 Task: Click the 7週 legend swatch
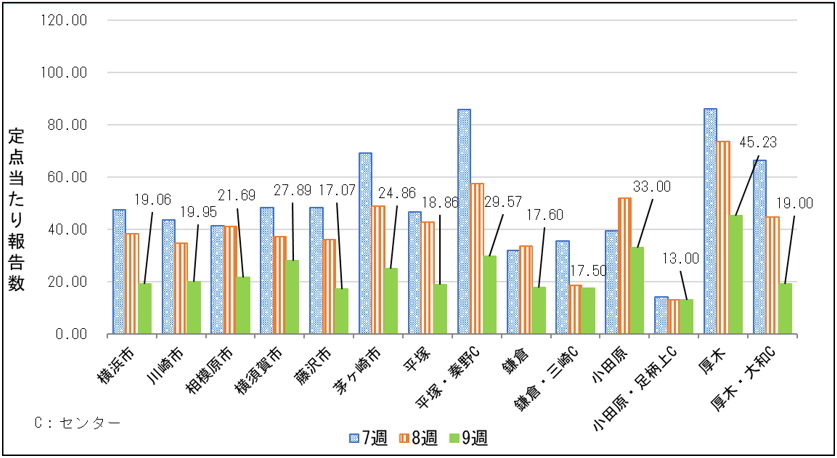(x=354, y=438)
